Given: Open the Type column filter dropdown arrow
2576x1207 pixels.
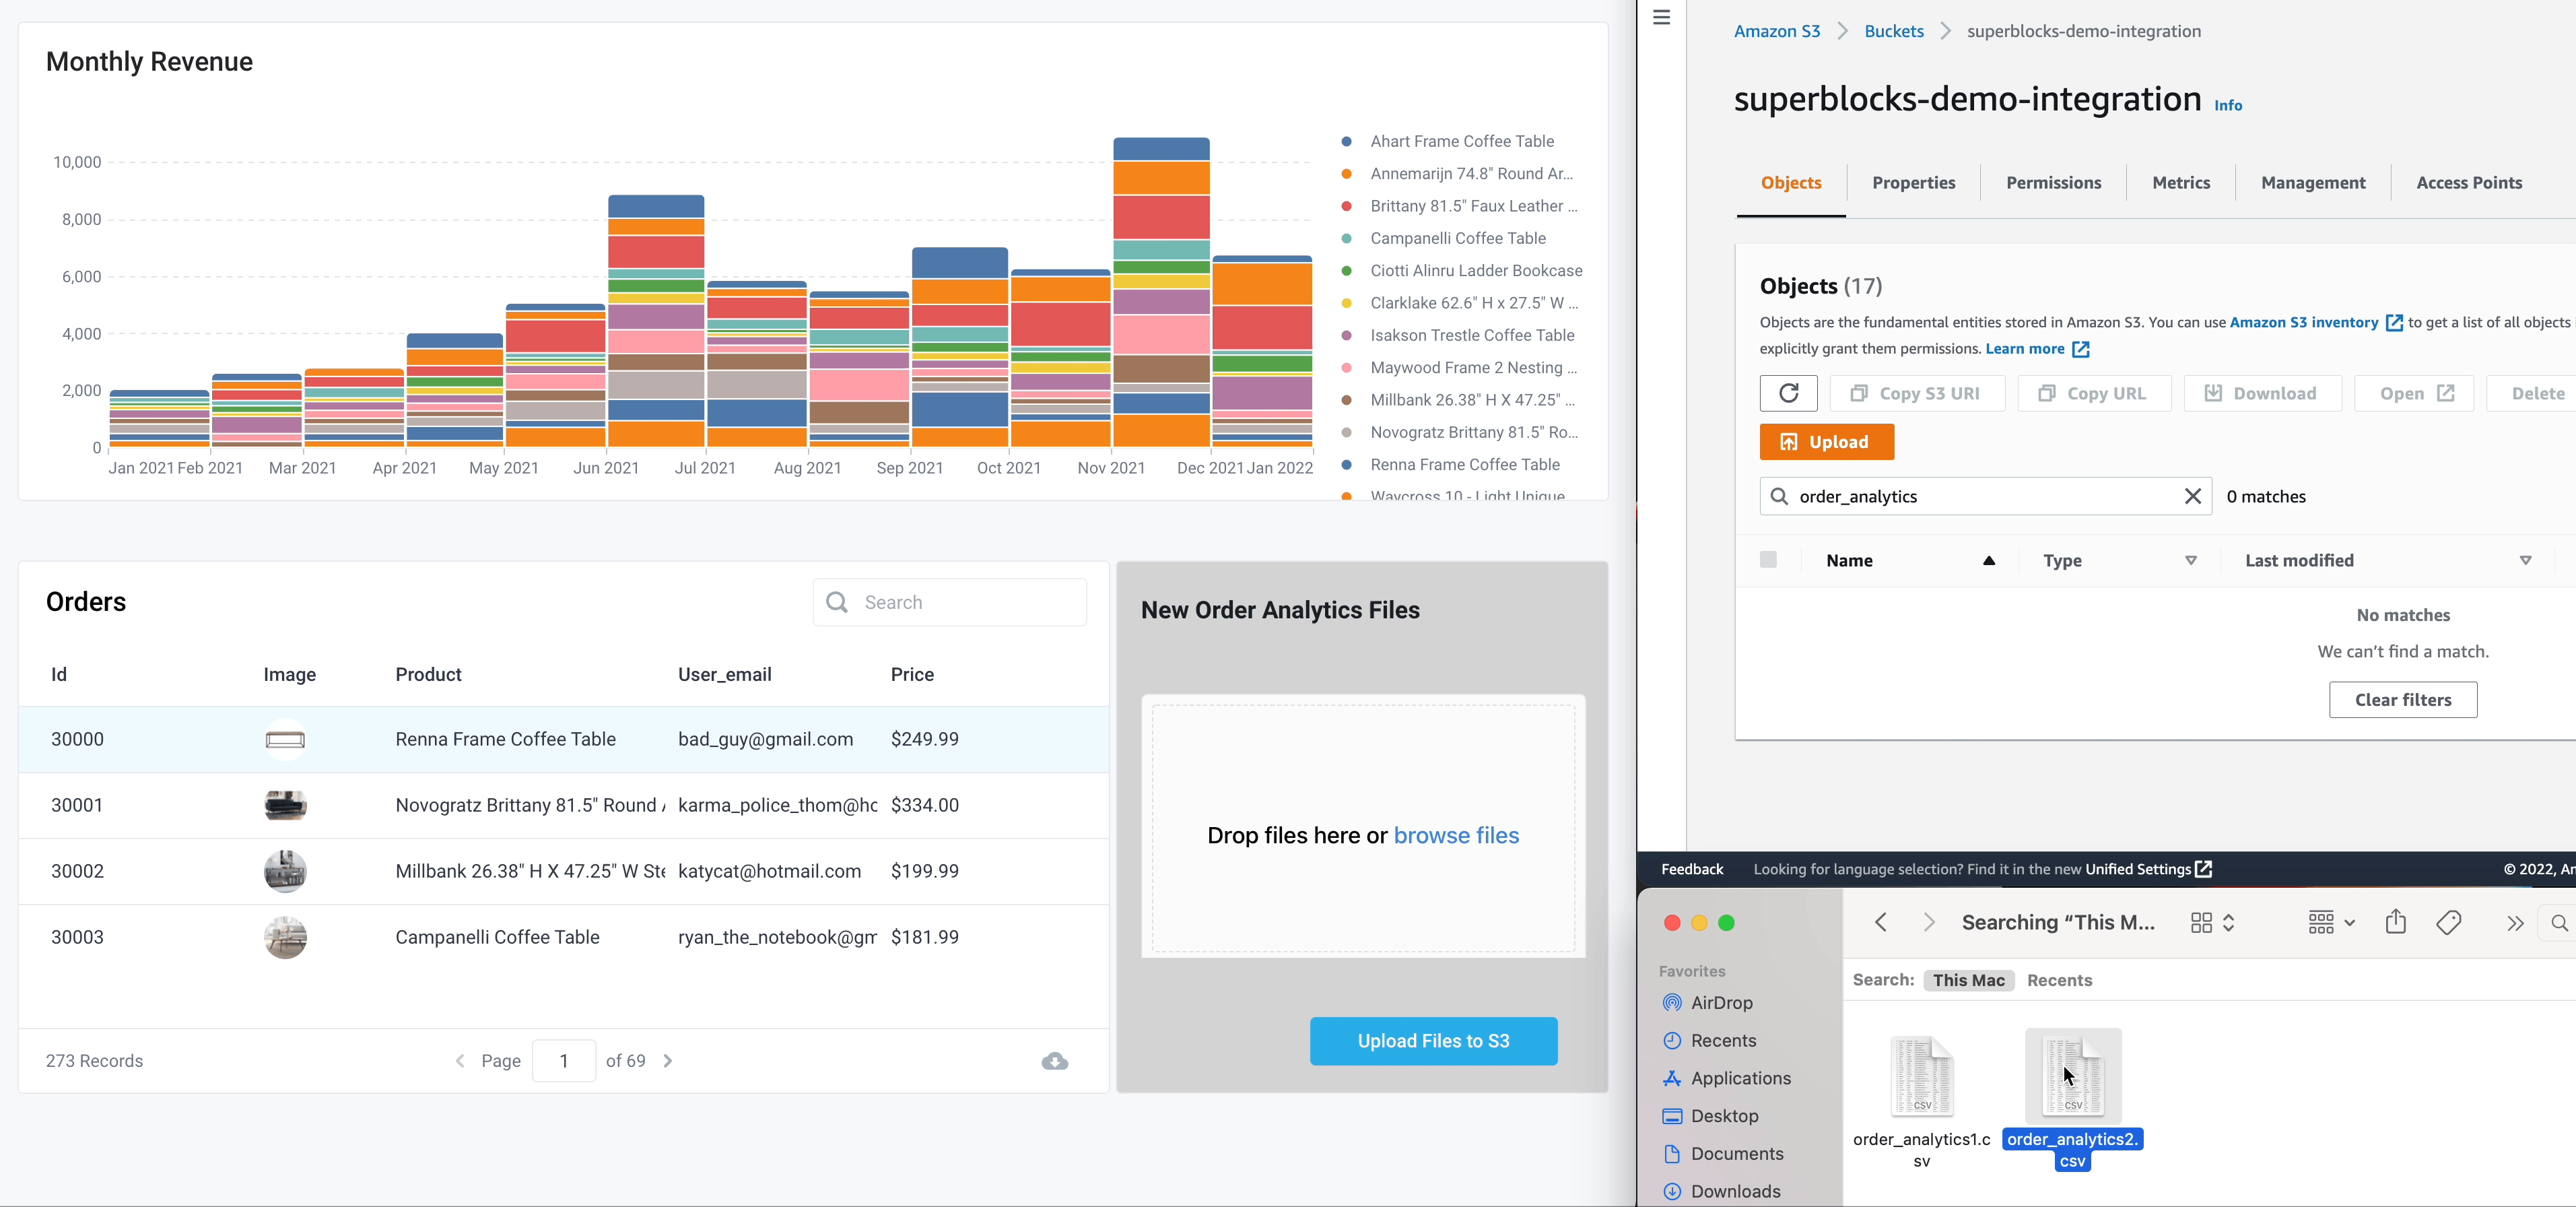Looking at the screenshot, I should (x=2190, y=560).
